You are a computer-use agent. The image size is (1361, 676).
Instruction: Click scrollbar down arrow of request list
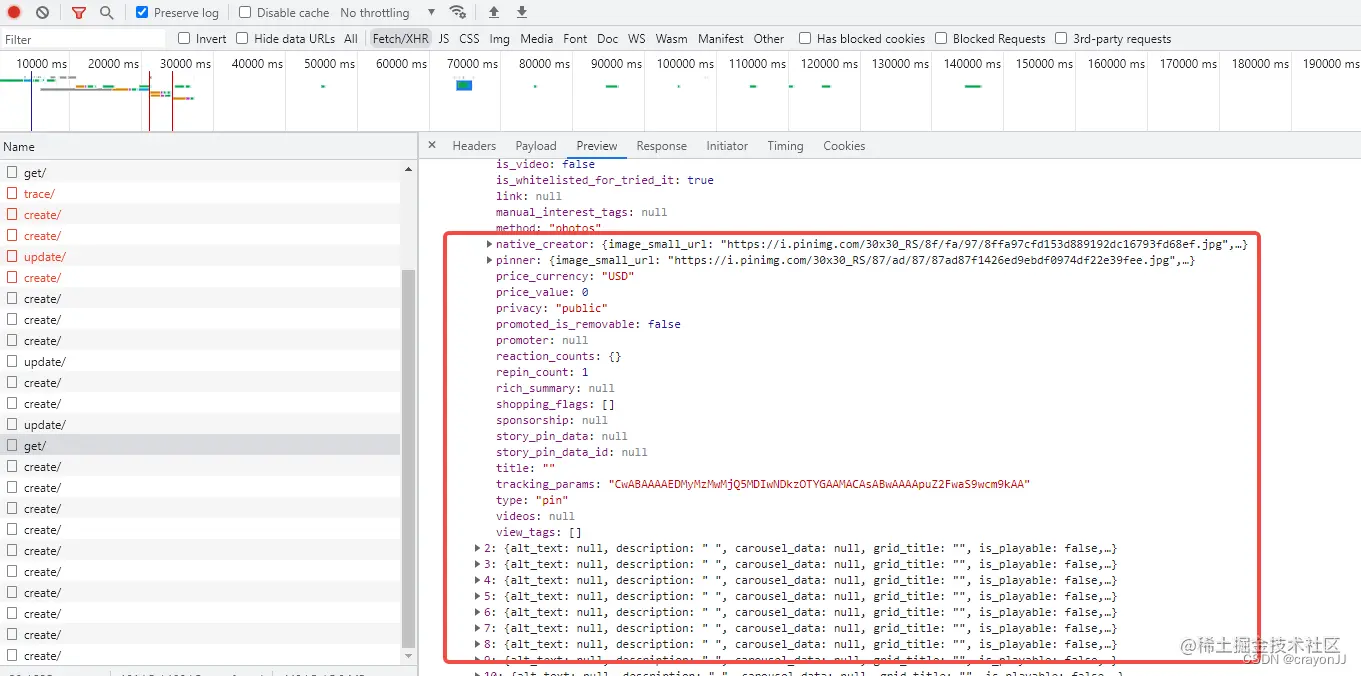tap(408, 656)
